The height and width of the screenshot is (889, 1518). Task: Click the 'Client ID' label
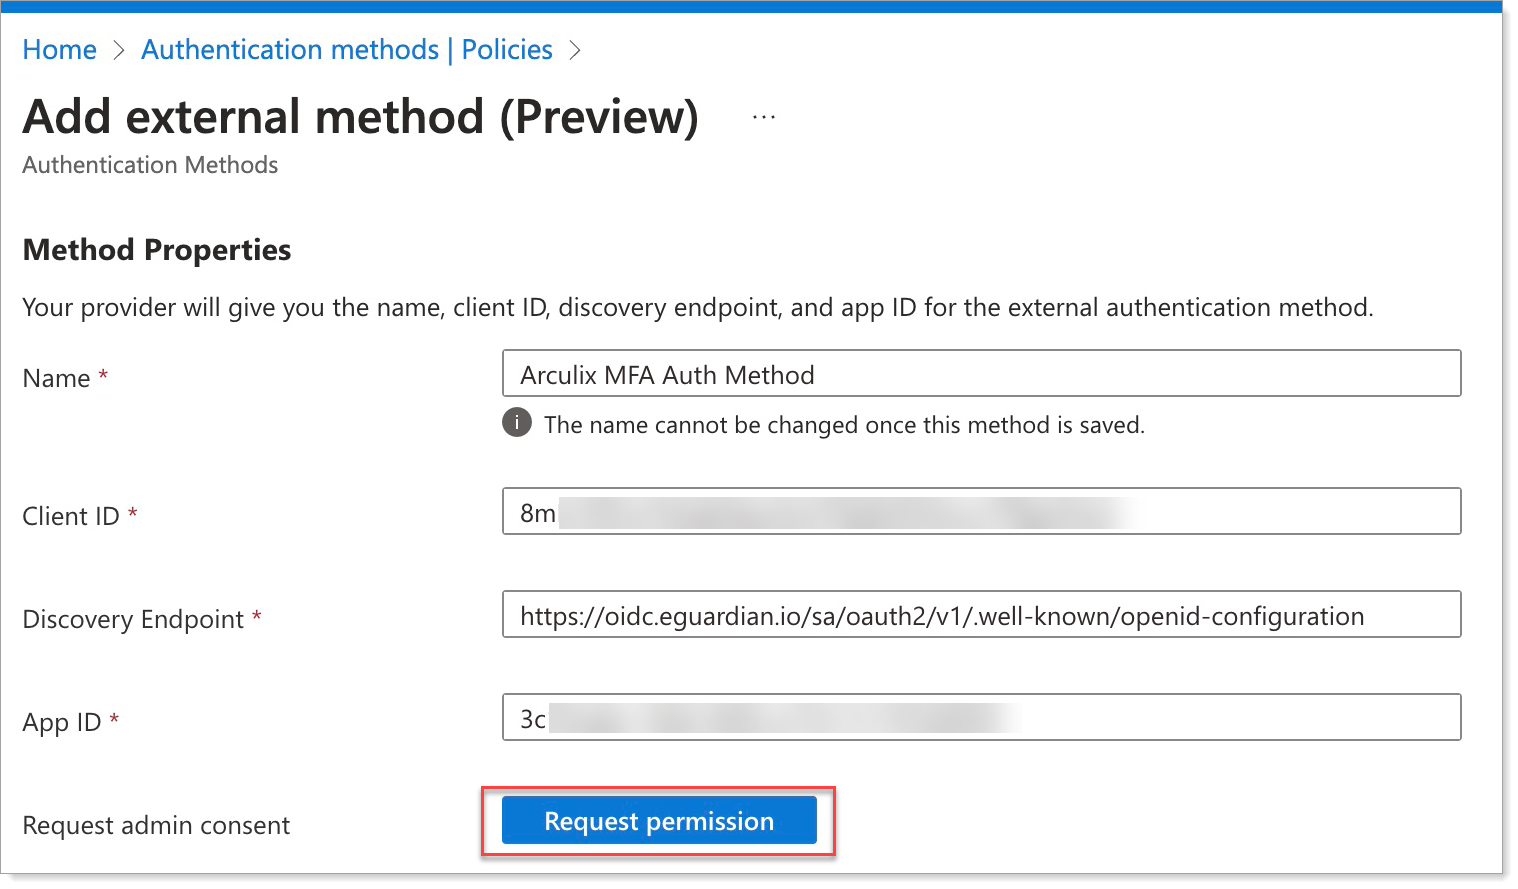71,516
